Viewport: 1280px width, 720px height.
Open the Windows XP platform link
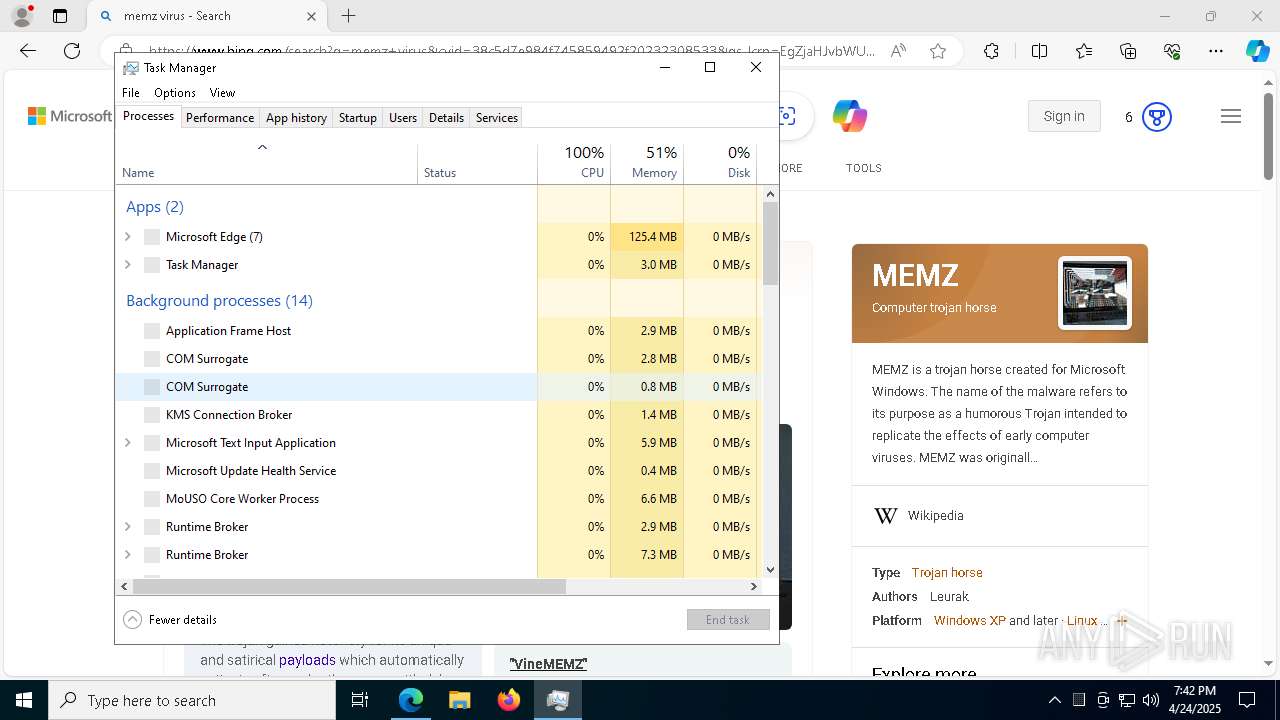[970, 621]
